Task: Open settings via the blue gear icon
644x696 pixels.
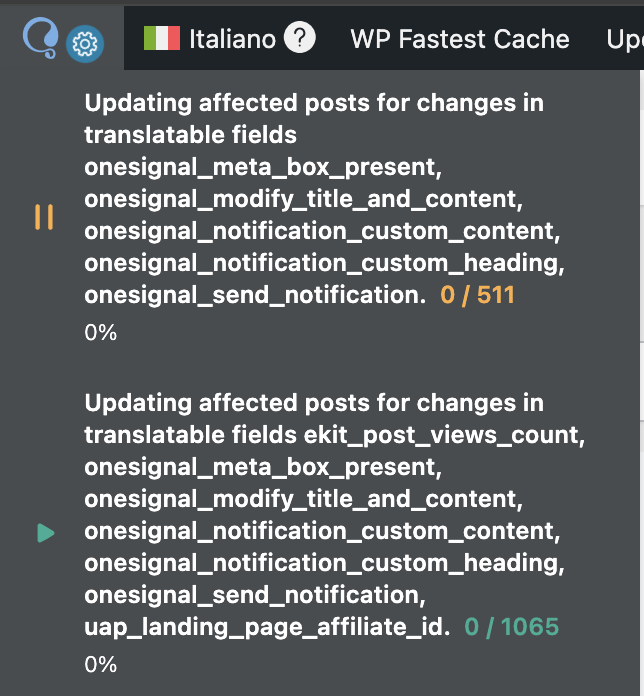Action: pos(85,44)
